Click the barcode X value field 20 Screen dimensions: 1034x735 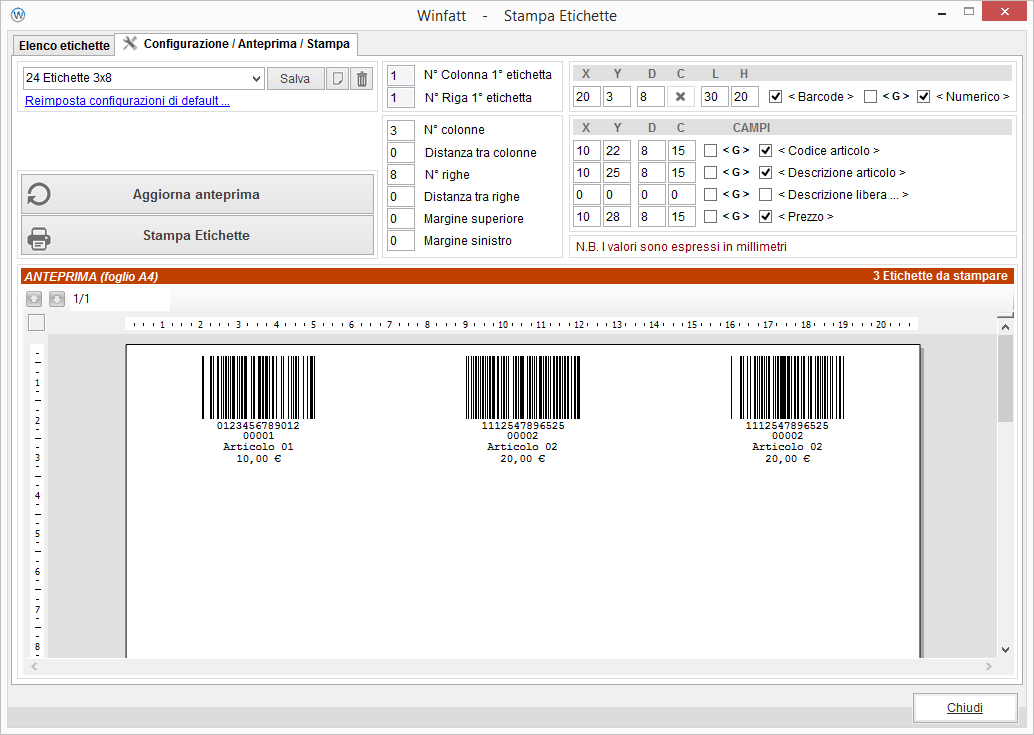586,97
